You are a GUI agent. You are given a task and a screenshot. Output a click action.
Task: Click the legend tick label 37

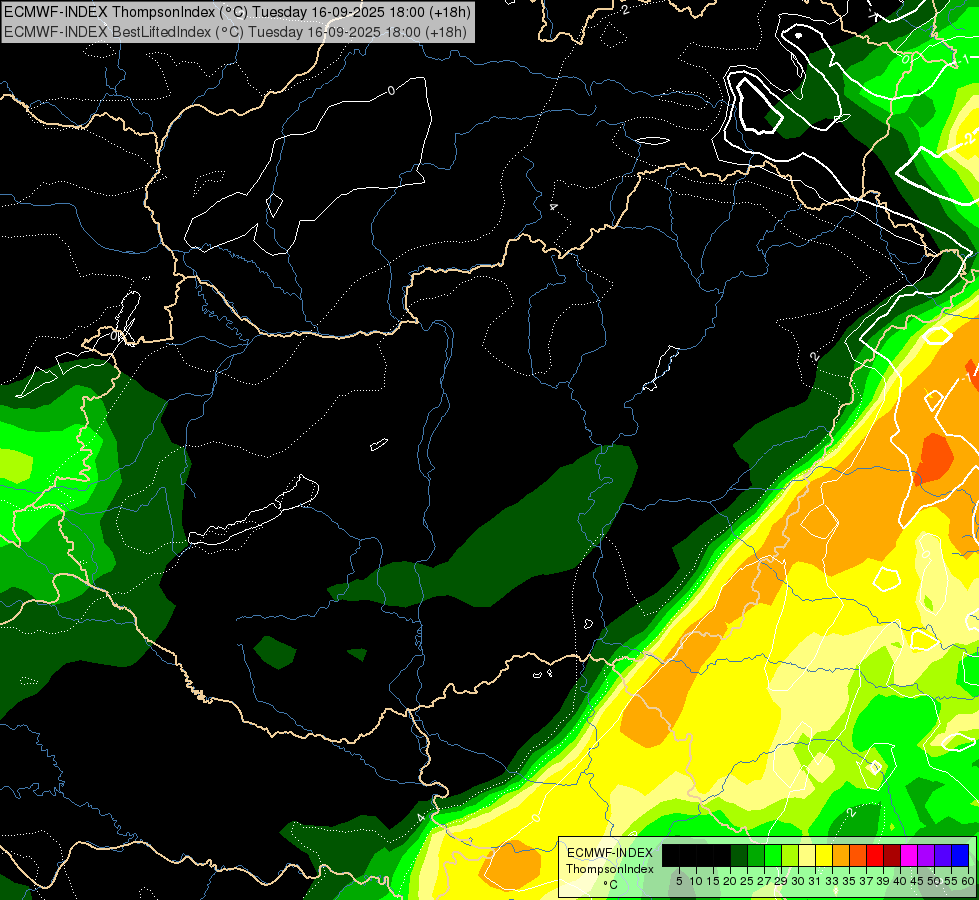point(867,881)
